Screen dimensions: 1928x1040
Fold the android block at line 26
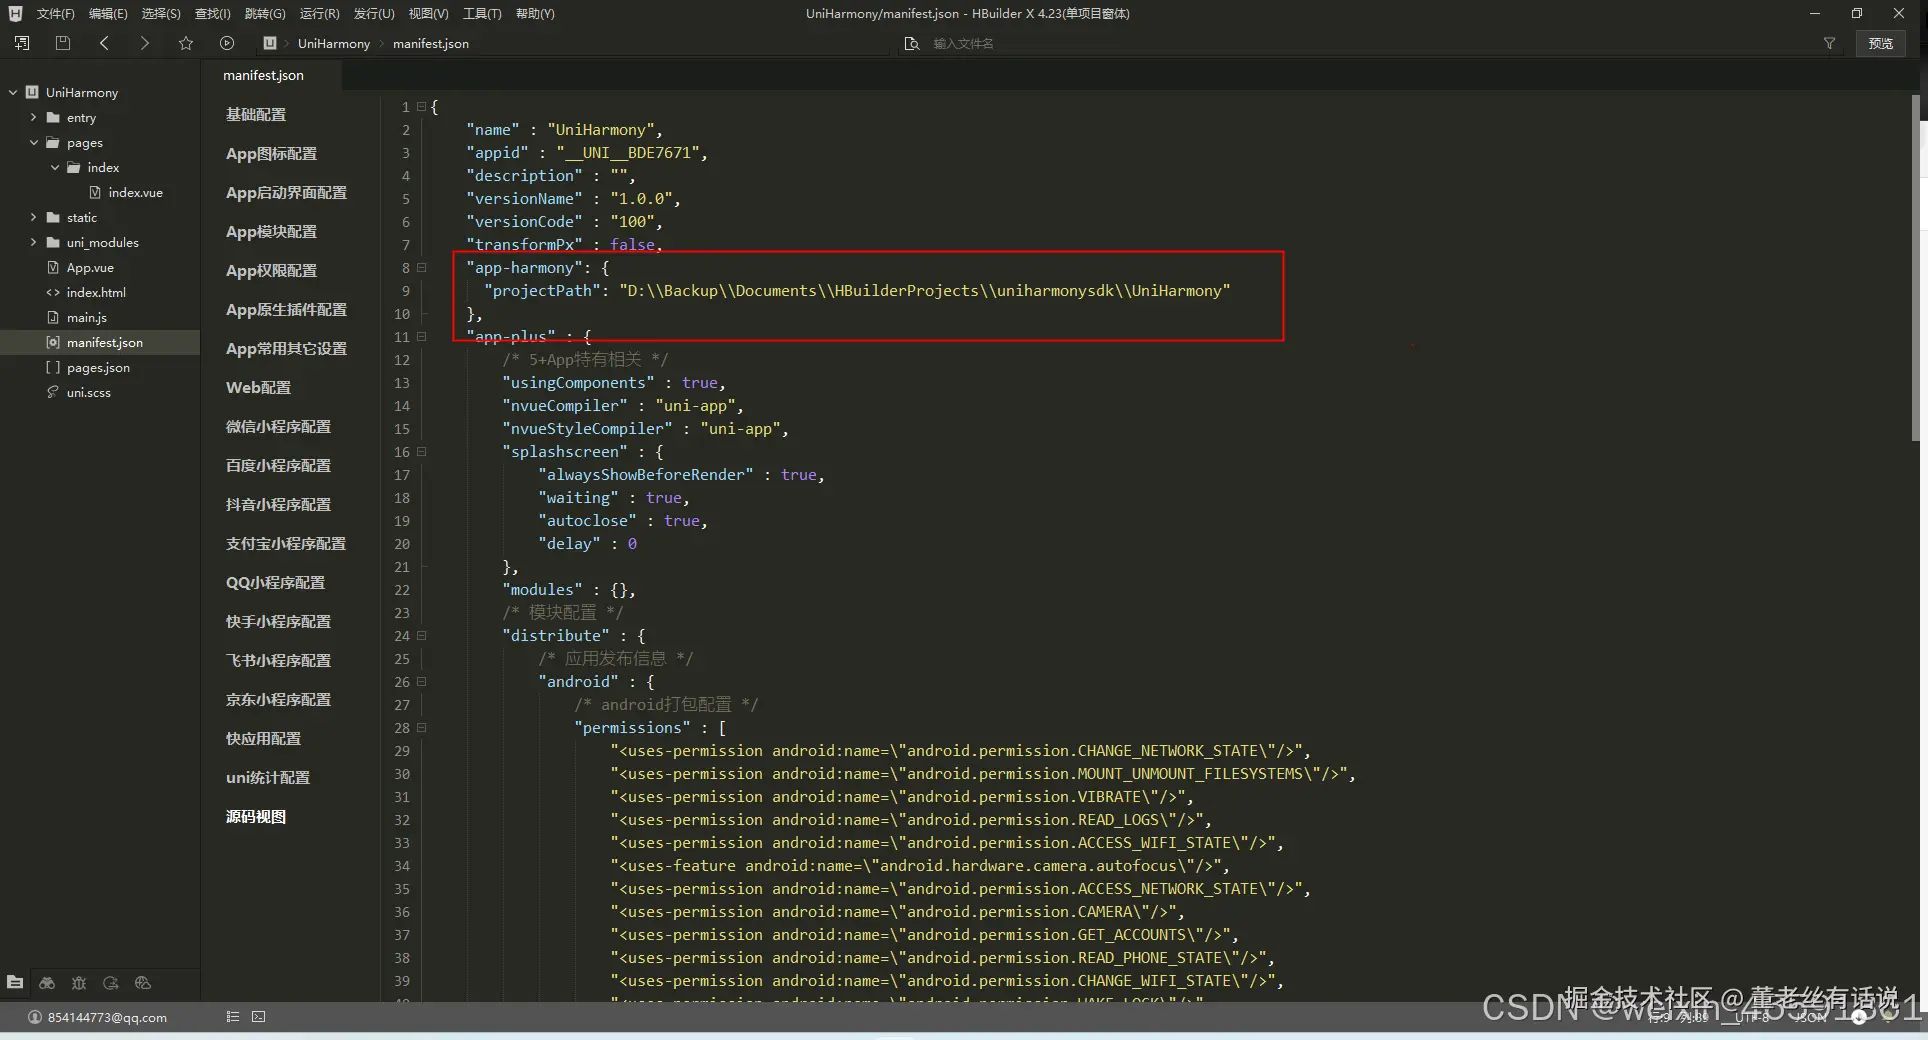422,681
